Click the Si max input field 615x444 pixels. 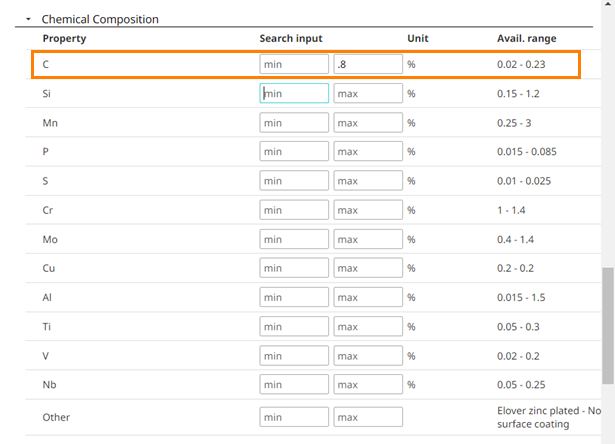point(368,93)
